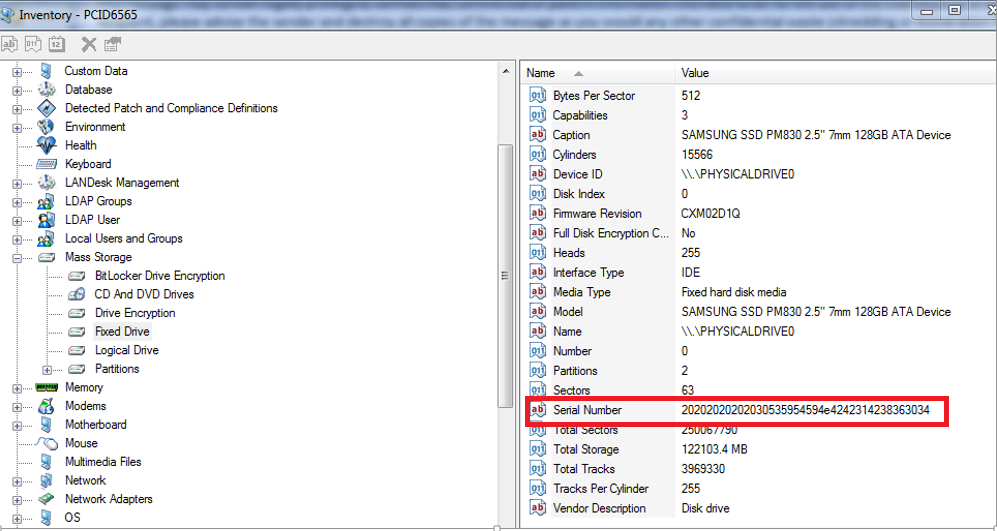
Task: Maximize the Inventory window
Action: click(x=954, y=11)
